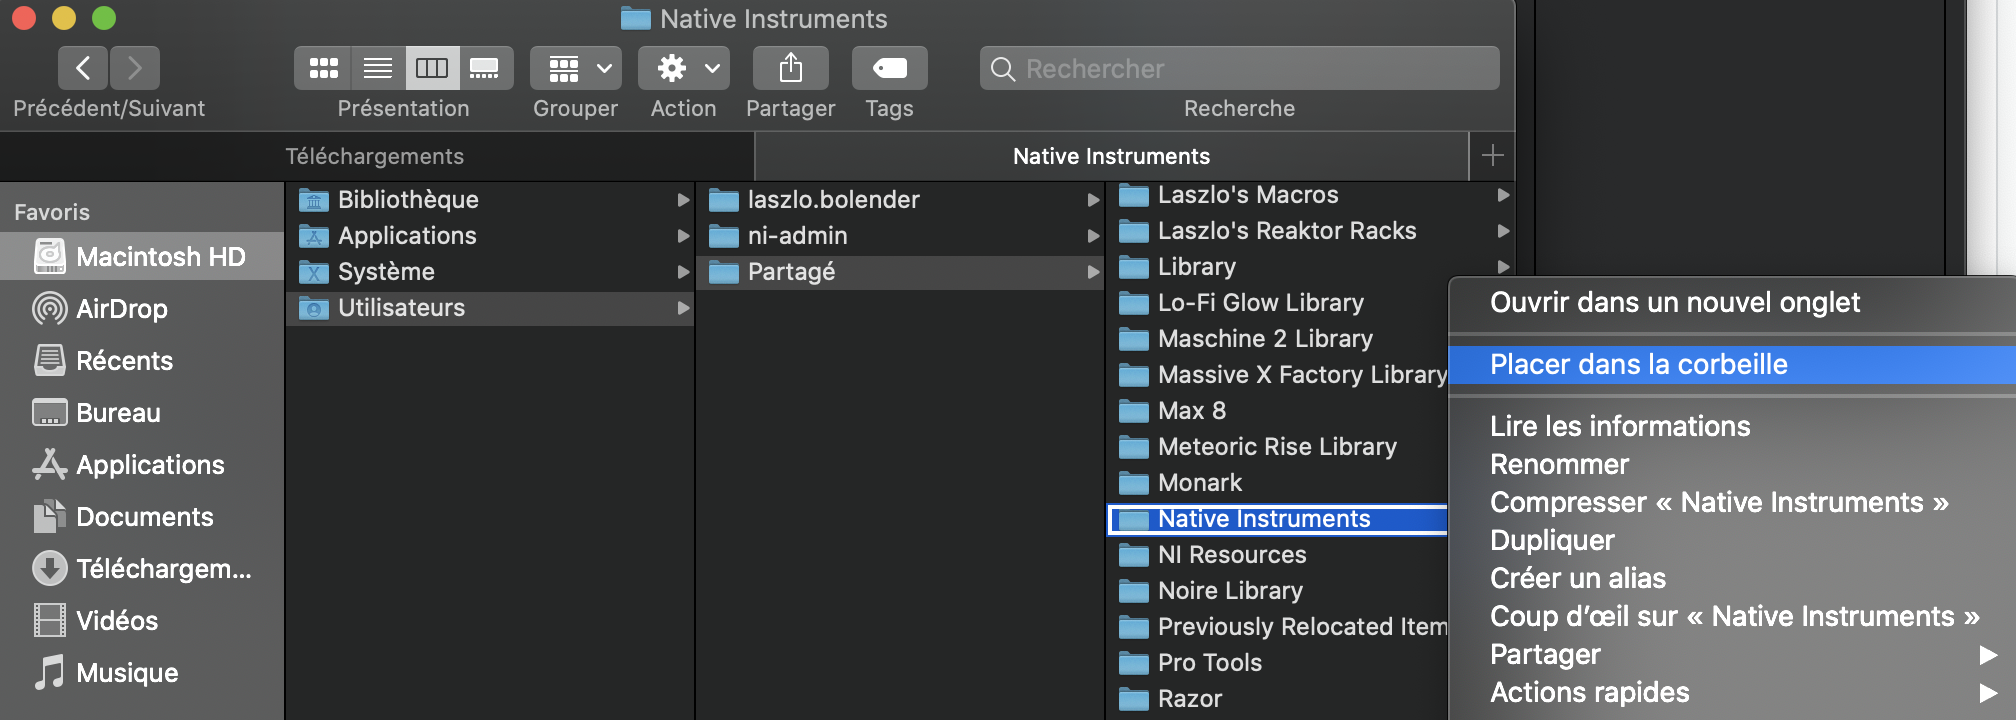This screenshot has width=2016, height=720.
Task: Focus the Rechercher search field
Action: pos(1240,68)
